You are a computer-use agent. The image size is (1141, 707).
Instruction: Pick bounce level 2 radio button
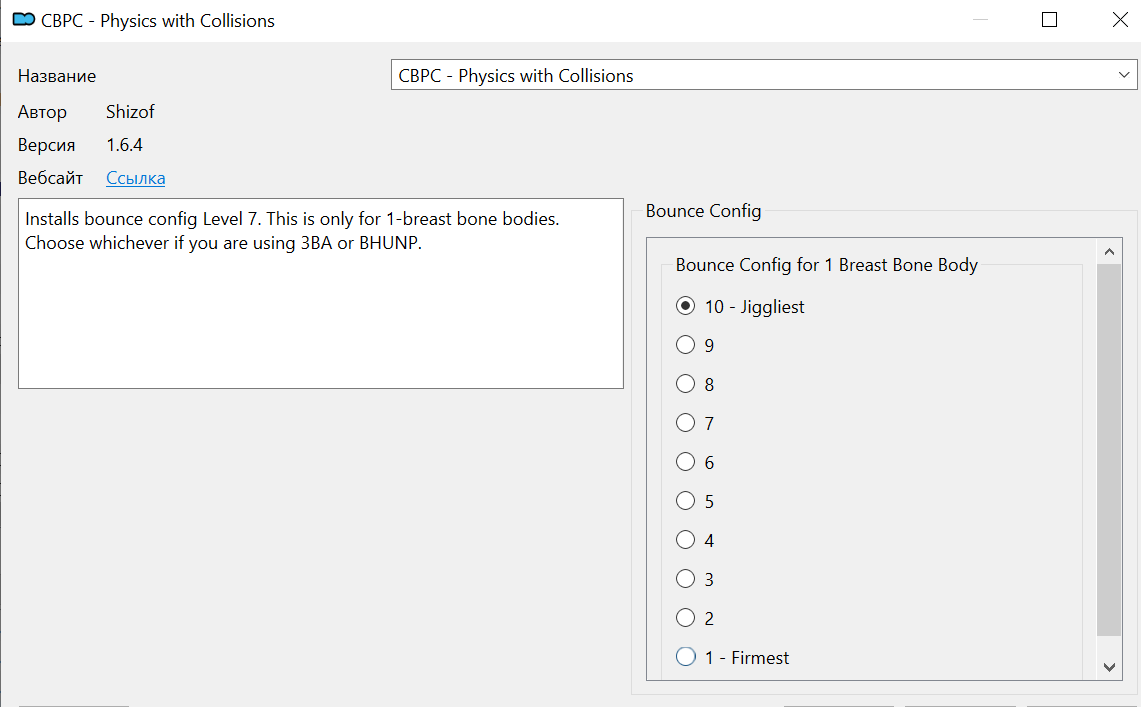(x=686, y=619)
